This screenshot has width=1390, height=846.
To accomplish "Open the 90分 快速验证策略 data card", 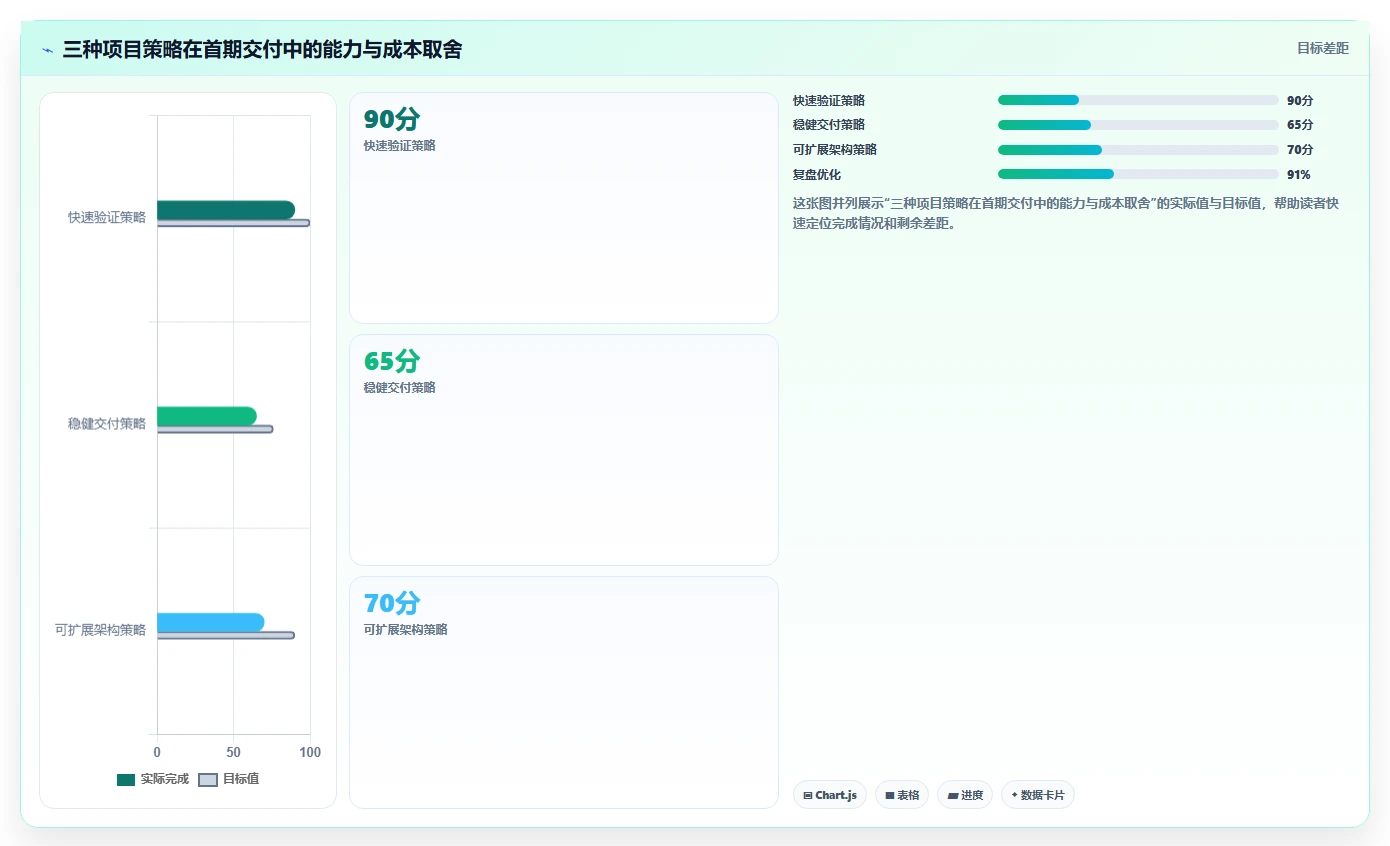I will coord(564,208).
